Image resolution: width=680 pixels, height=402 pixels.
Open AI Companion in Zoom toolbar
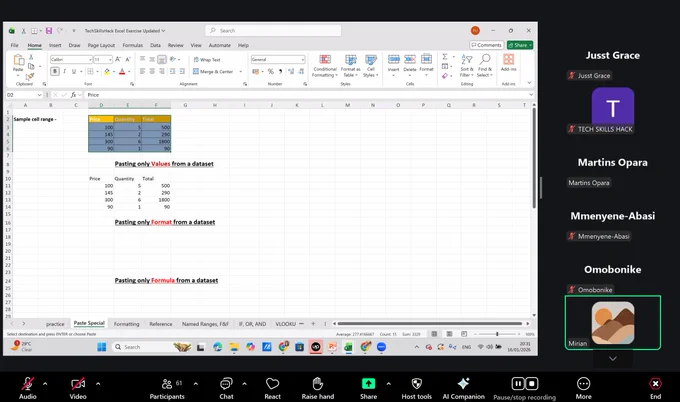[463, 388]
